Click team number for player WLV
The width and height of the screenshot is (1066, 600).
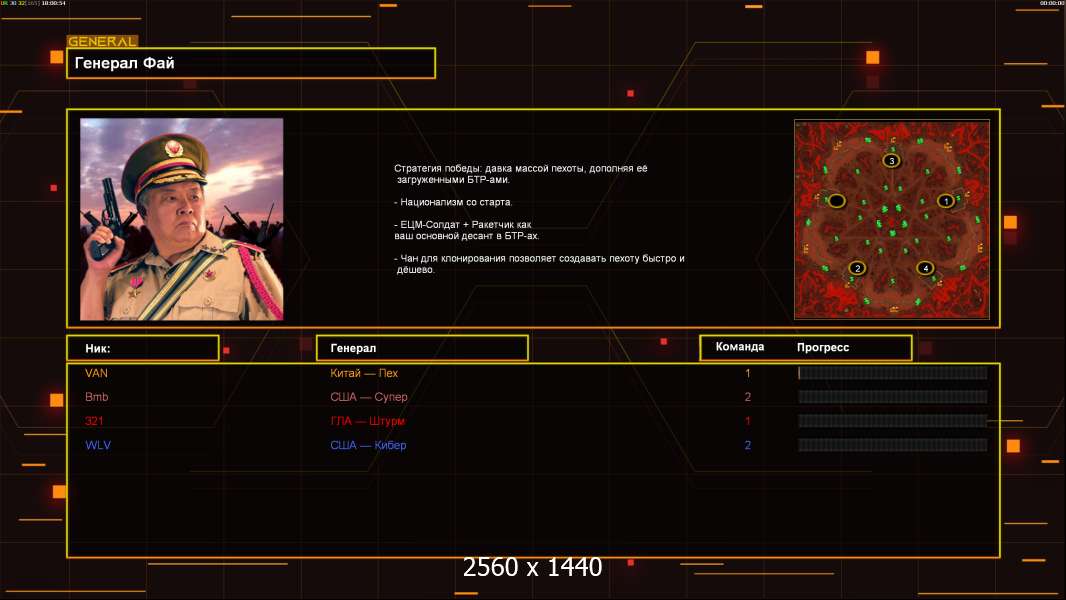748,445
